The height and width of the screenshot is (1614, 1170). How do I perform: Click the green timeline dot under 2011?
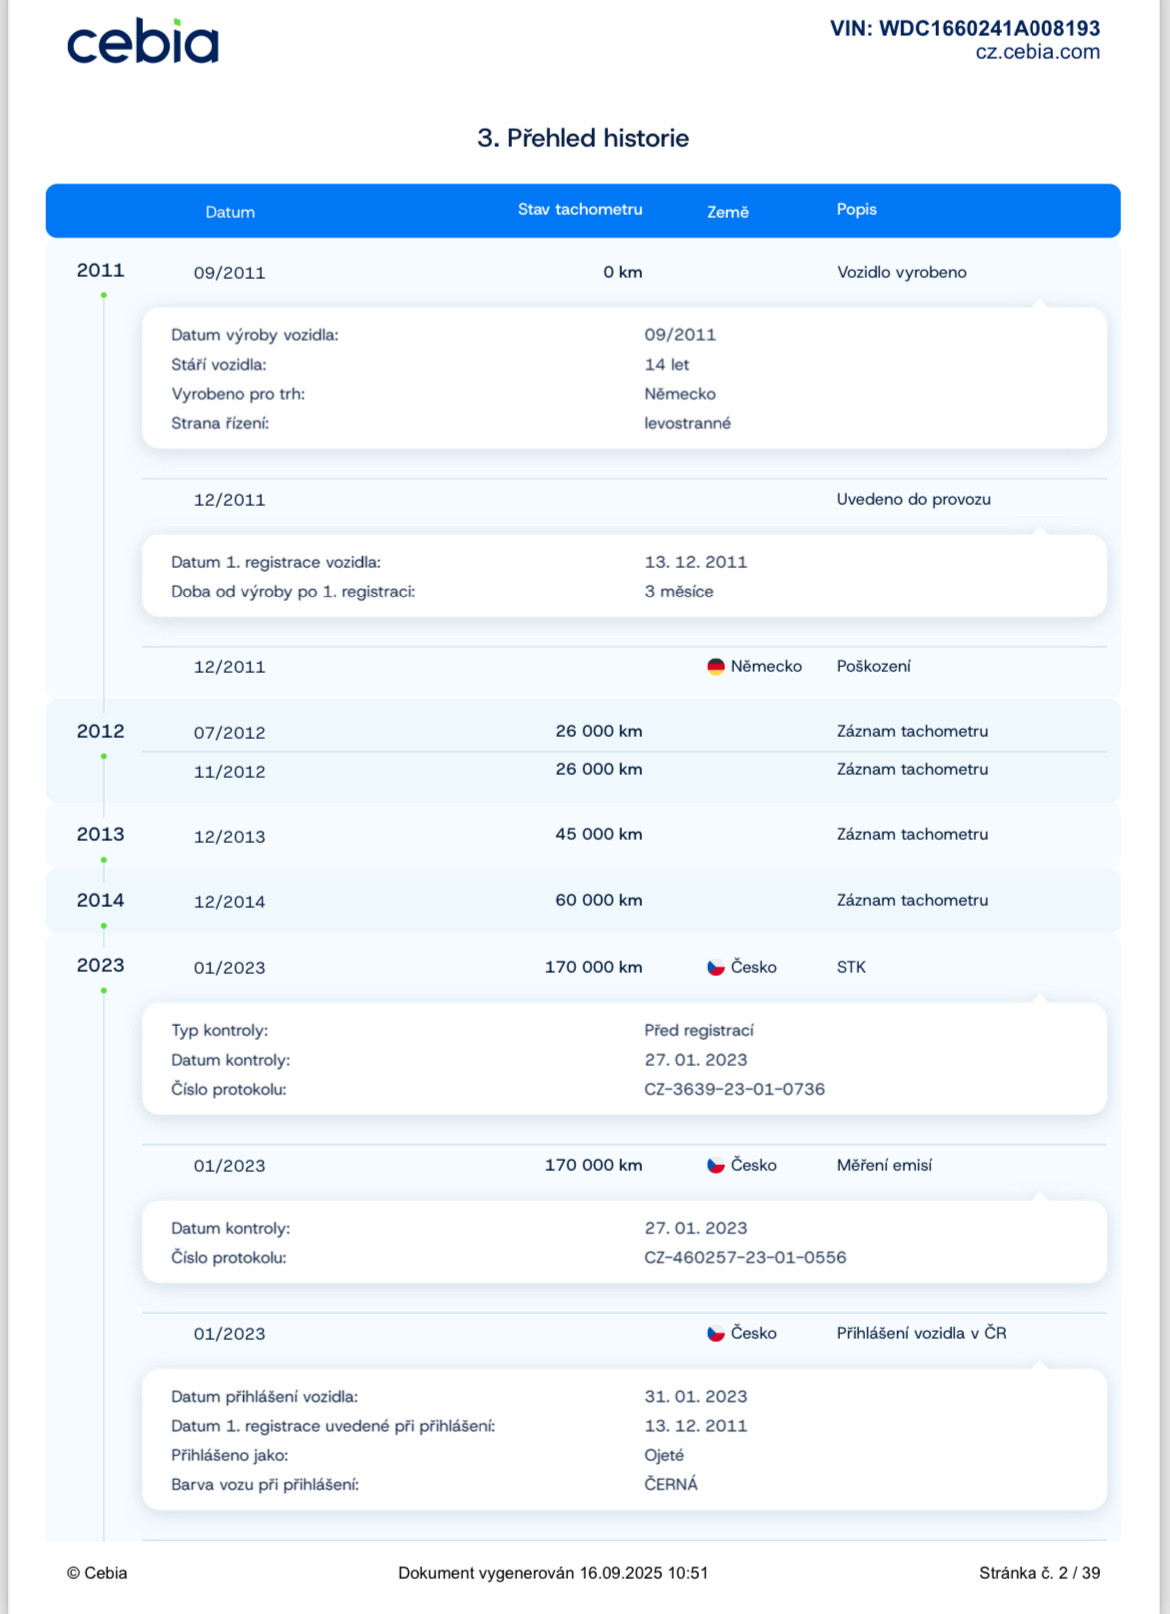coord(104,295)
